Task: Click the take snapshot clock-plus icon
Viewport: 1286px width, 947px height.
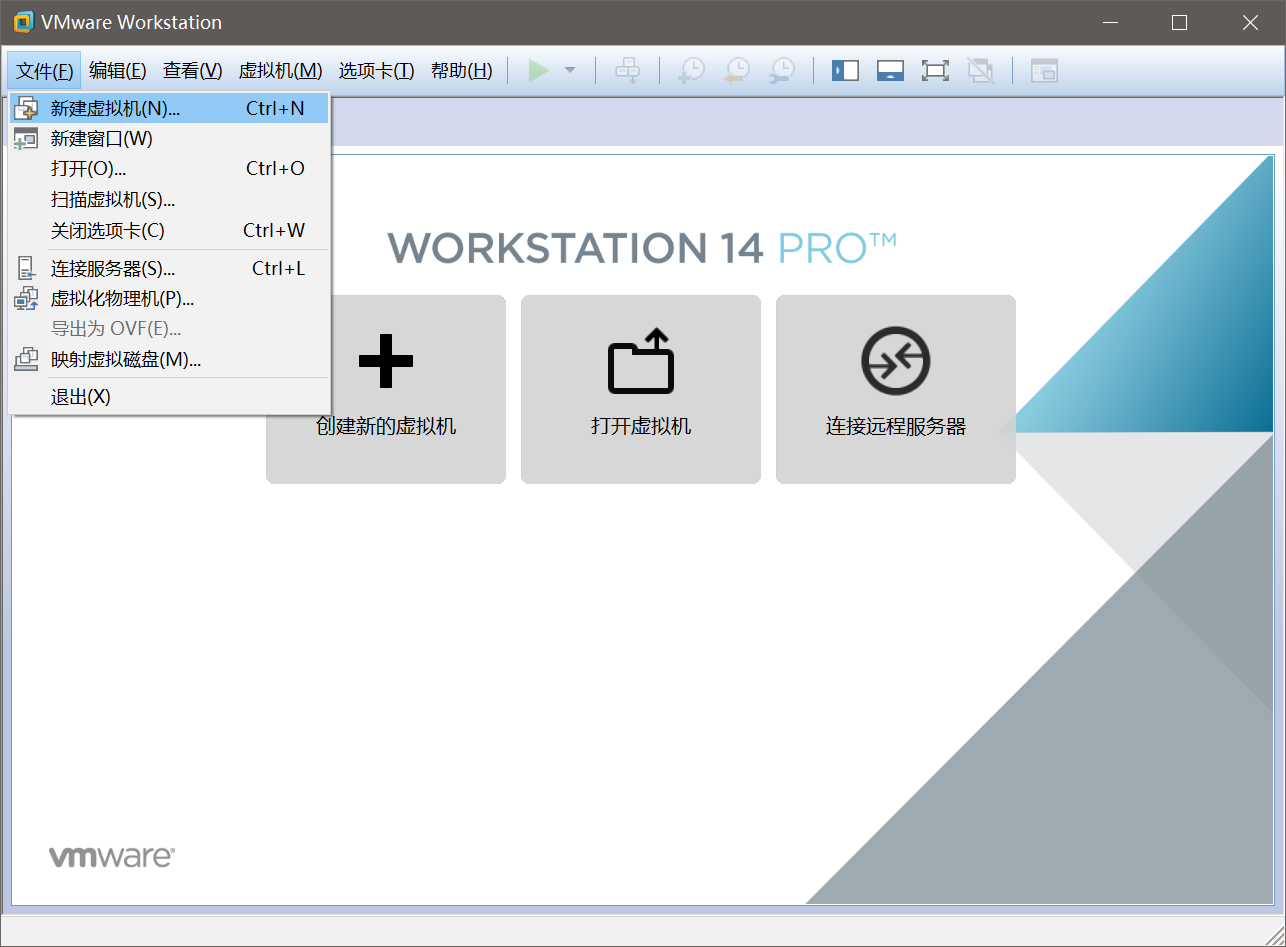Action: [x=691, y=71]
